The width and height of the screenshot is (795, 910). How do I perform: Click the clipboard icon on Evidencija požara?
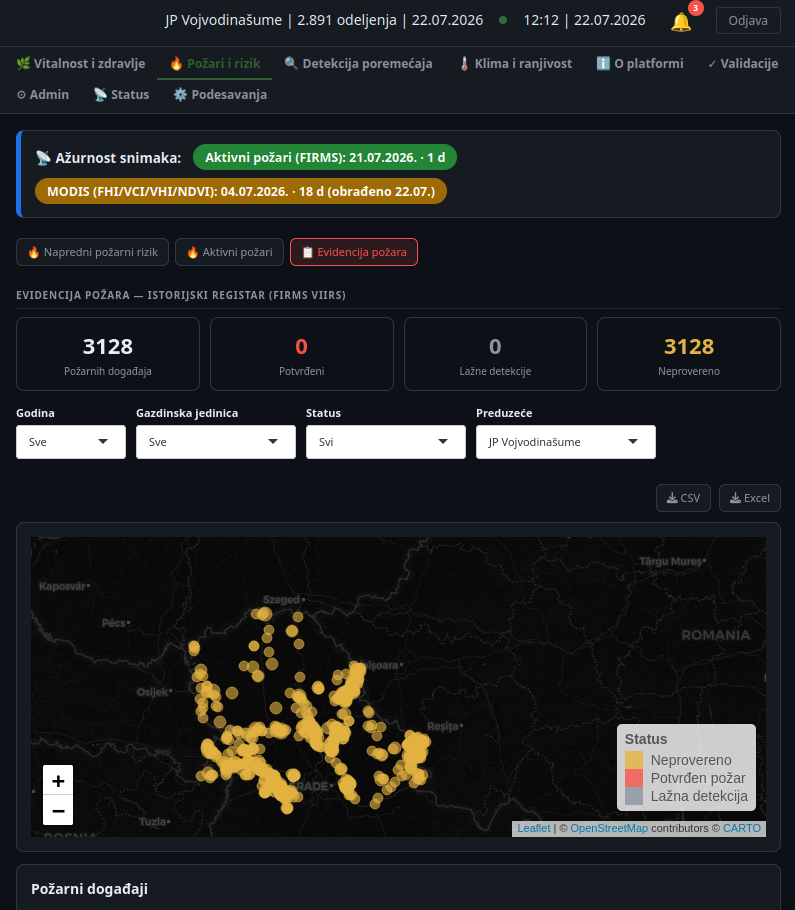tap(308, 252)
